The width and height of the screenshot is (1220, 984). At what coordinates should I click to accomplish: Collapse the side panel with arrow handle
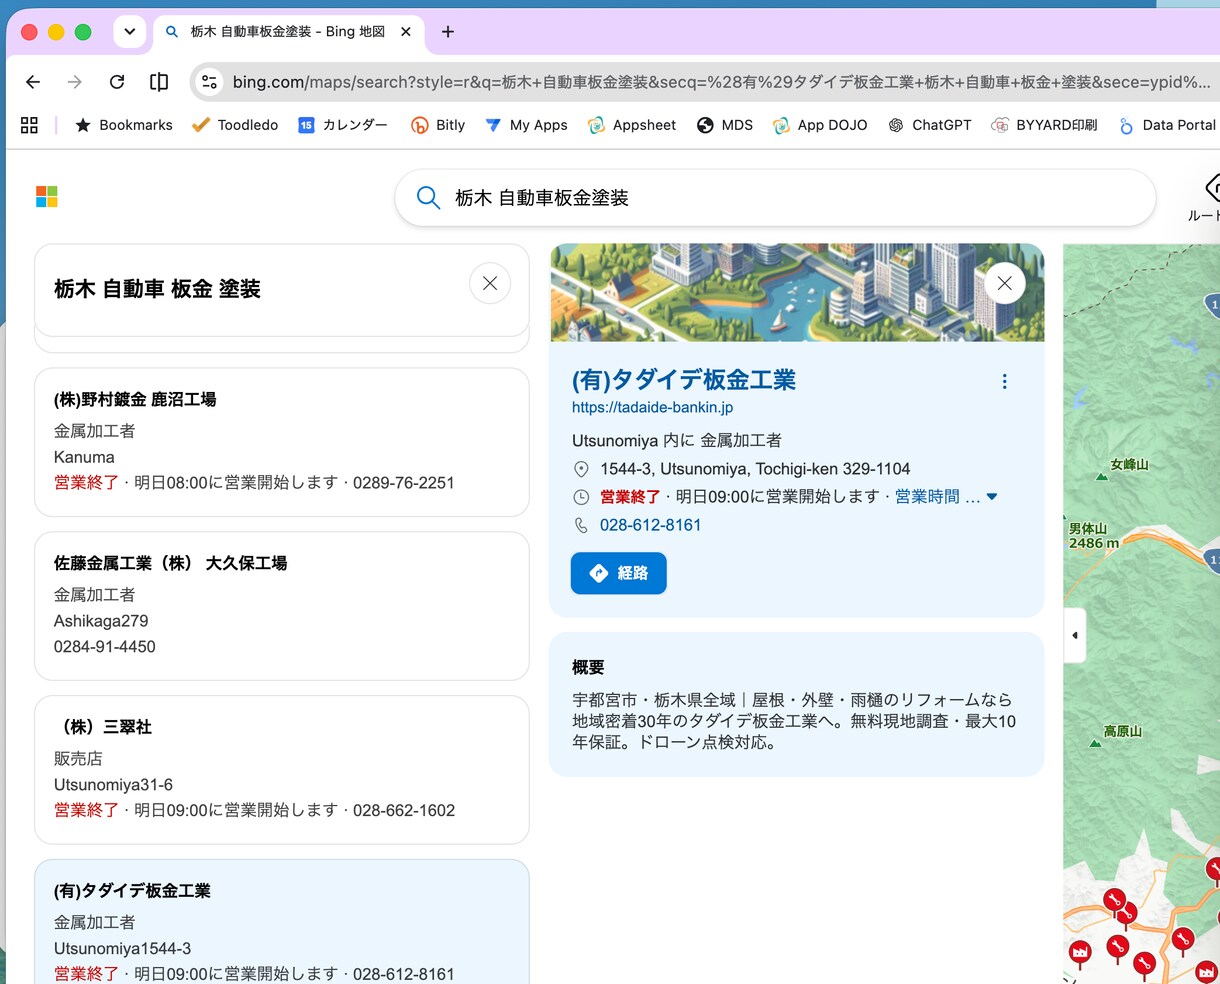[x=1074, y=635]
